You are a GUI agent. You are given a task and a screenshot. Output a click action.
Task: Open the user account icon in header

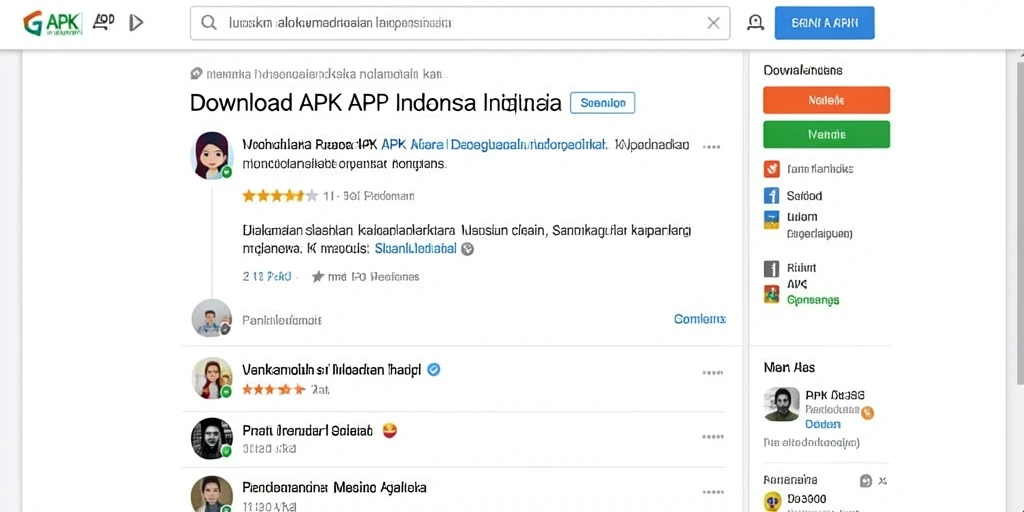tap(755, 23)
